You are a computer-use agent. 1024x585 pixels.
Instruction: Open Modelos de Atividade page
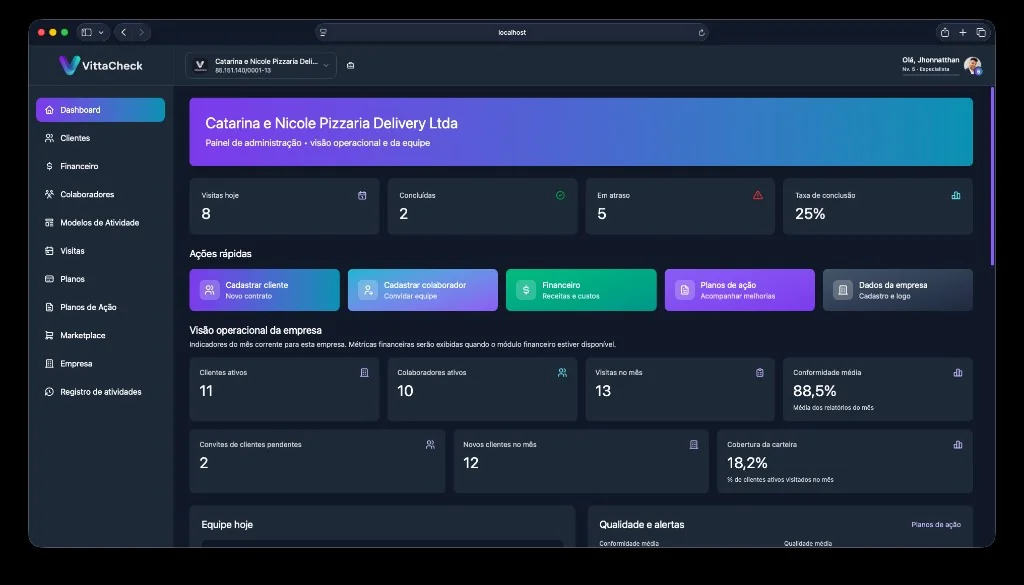pos(100,223)
